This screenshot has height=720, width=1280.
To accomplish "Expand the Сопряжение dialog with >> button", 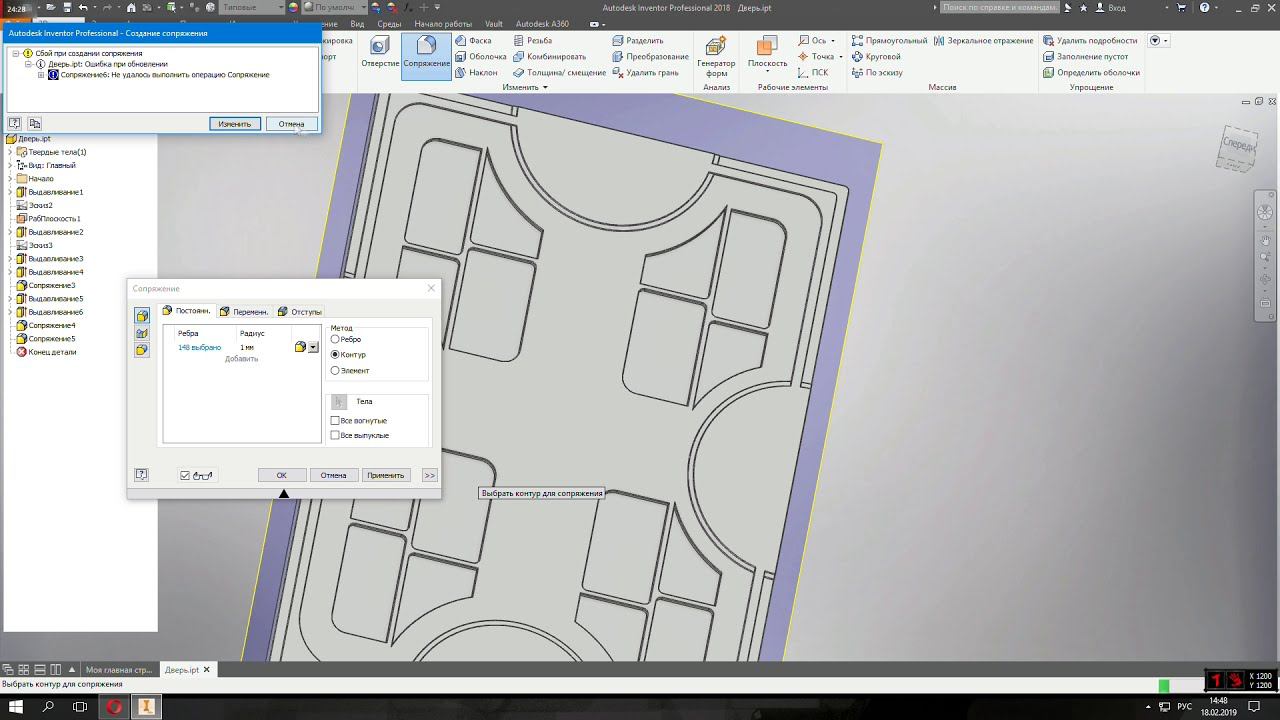I will pyautogui.click(x=429, y=476).
